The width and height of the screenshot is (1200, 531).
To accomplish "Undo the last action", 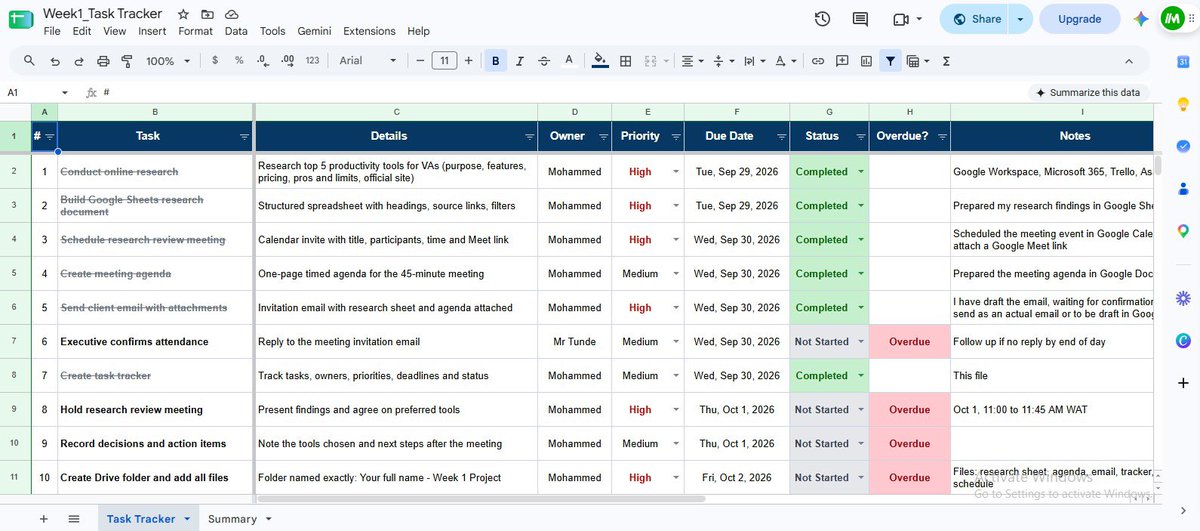I will click(54, 61).
